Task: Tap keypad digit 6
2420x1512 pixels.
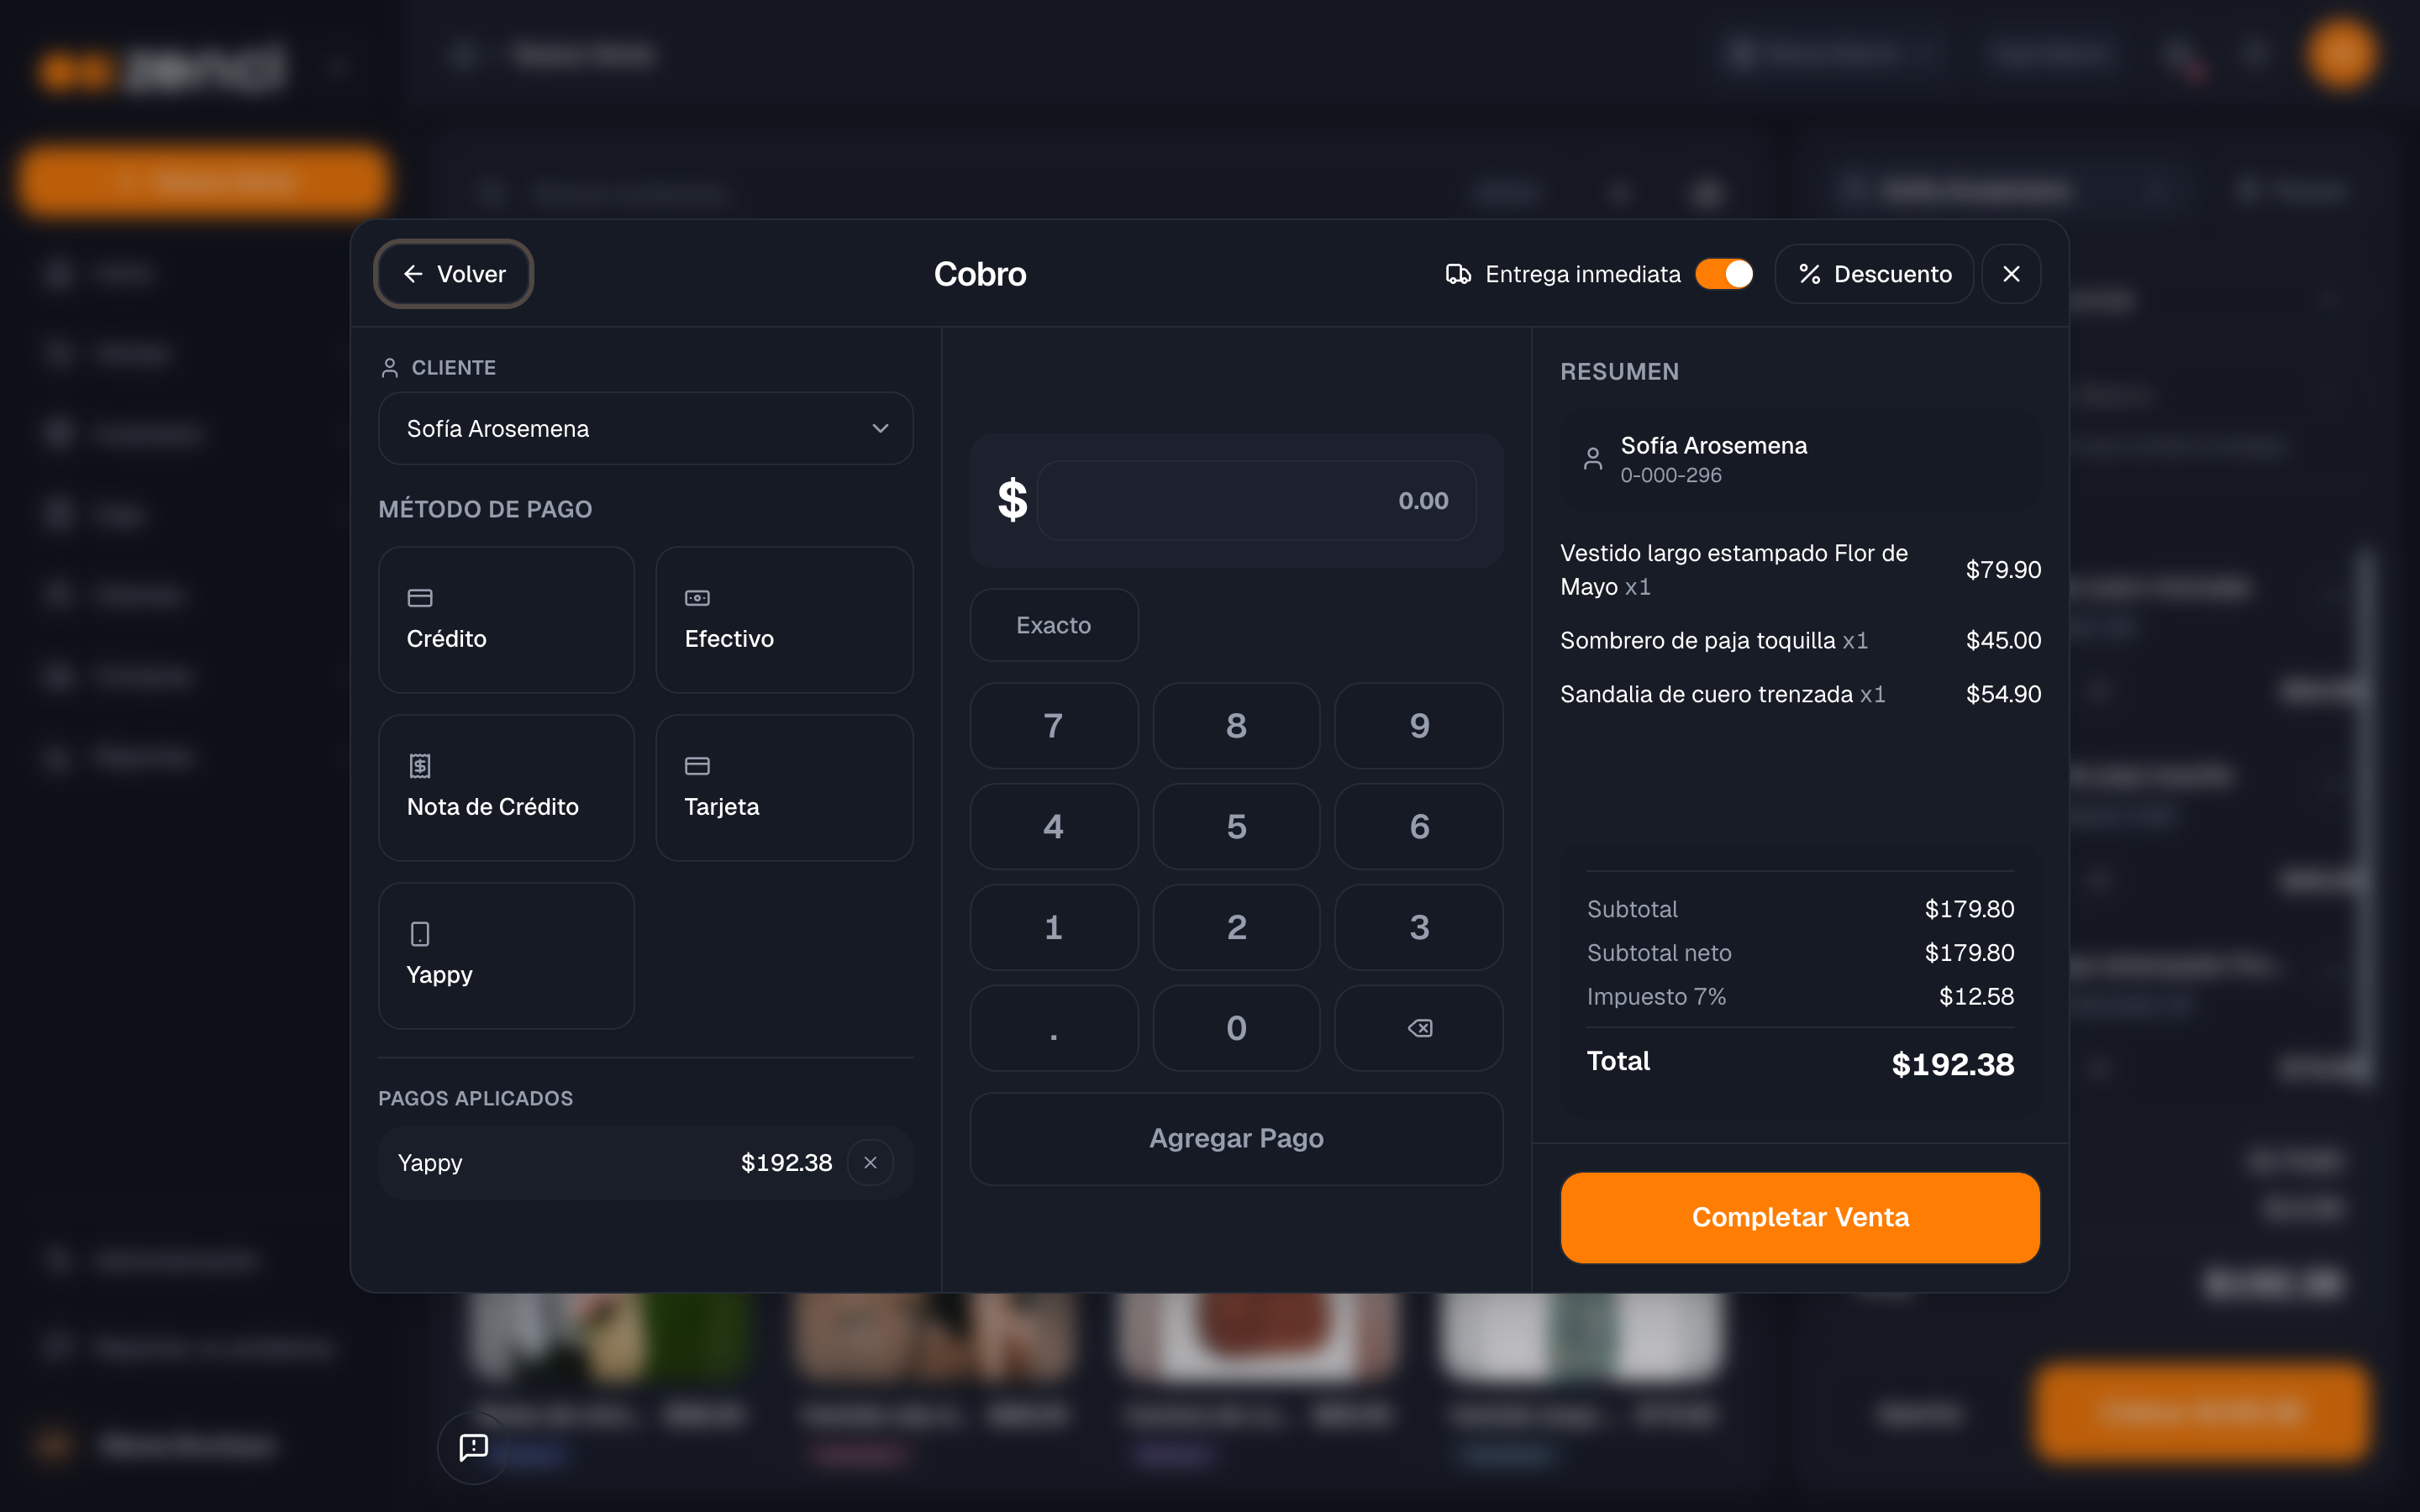Action: click(x=1419, y=827)
